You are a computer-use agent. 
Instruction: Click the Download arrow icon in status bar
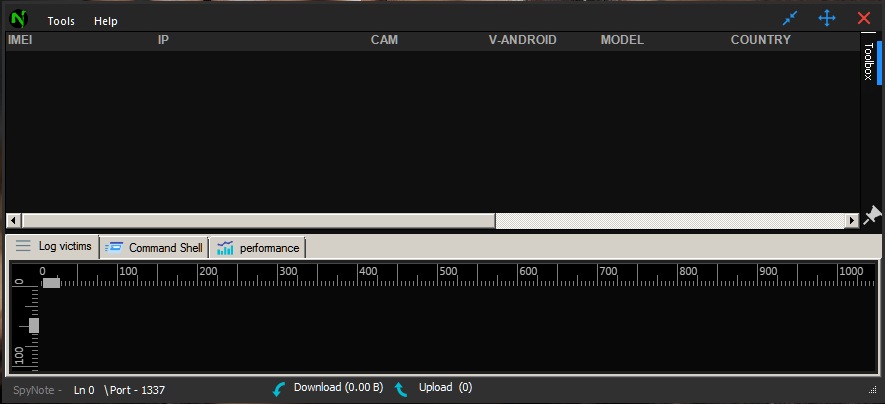pyautogui.click(x=279, y=389)
